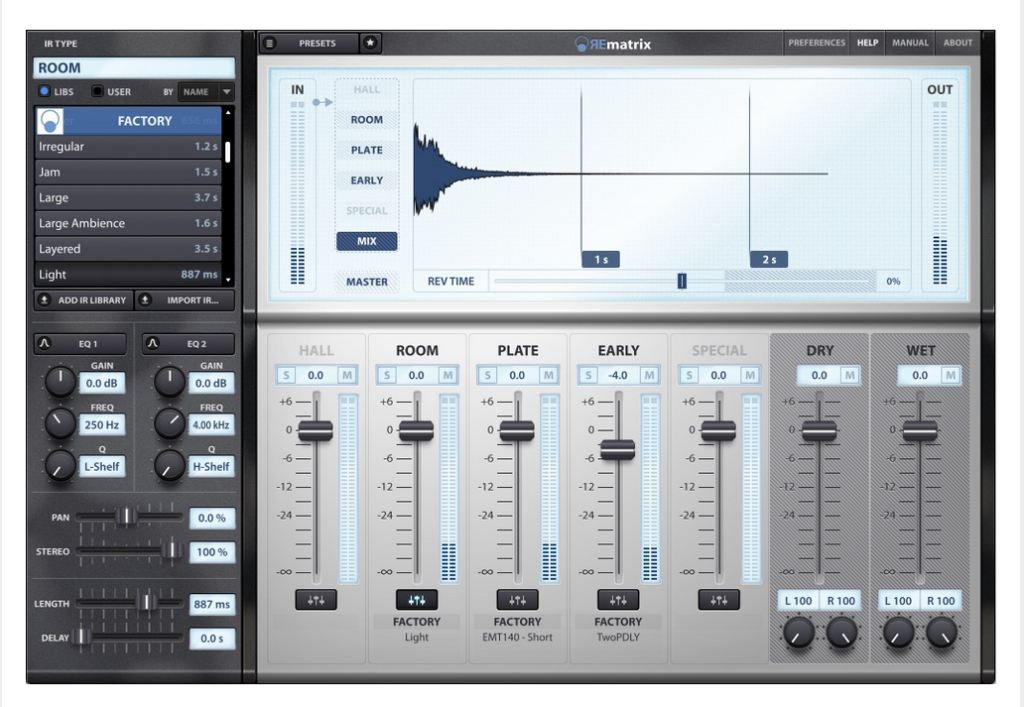Select the LIBS radio option
The image size is (1024, 707).
point(44,91)
